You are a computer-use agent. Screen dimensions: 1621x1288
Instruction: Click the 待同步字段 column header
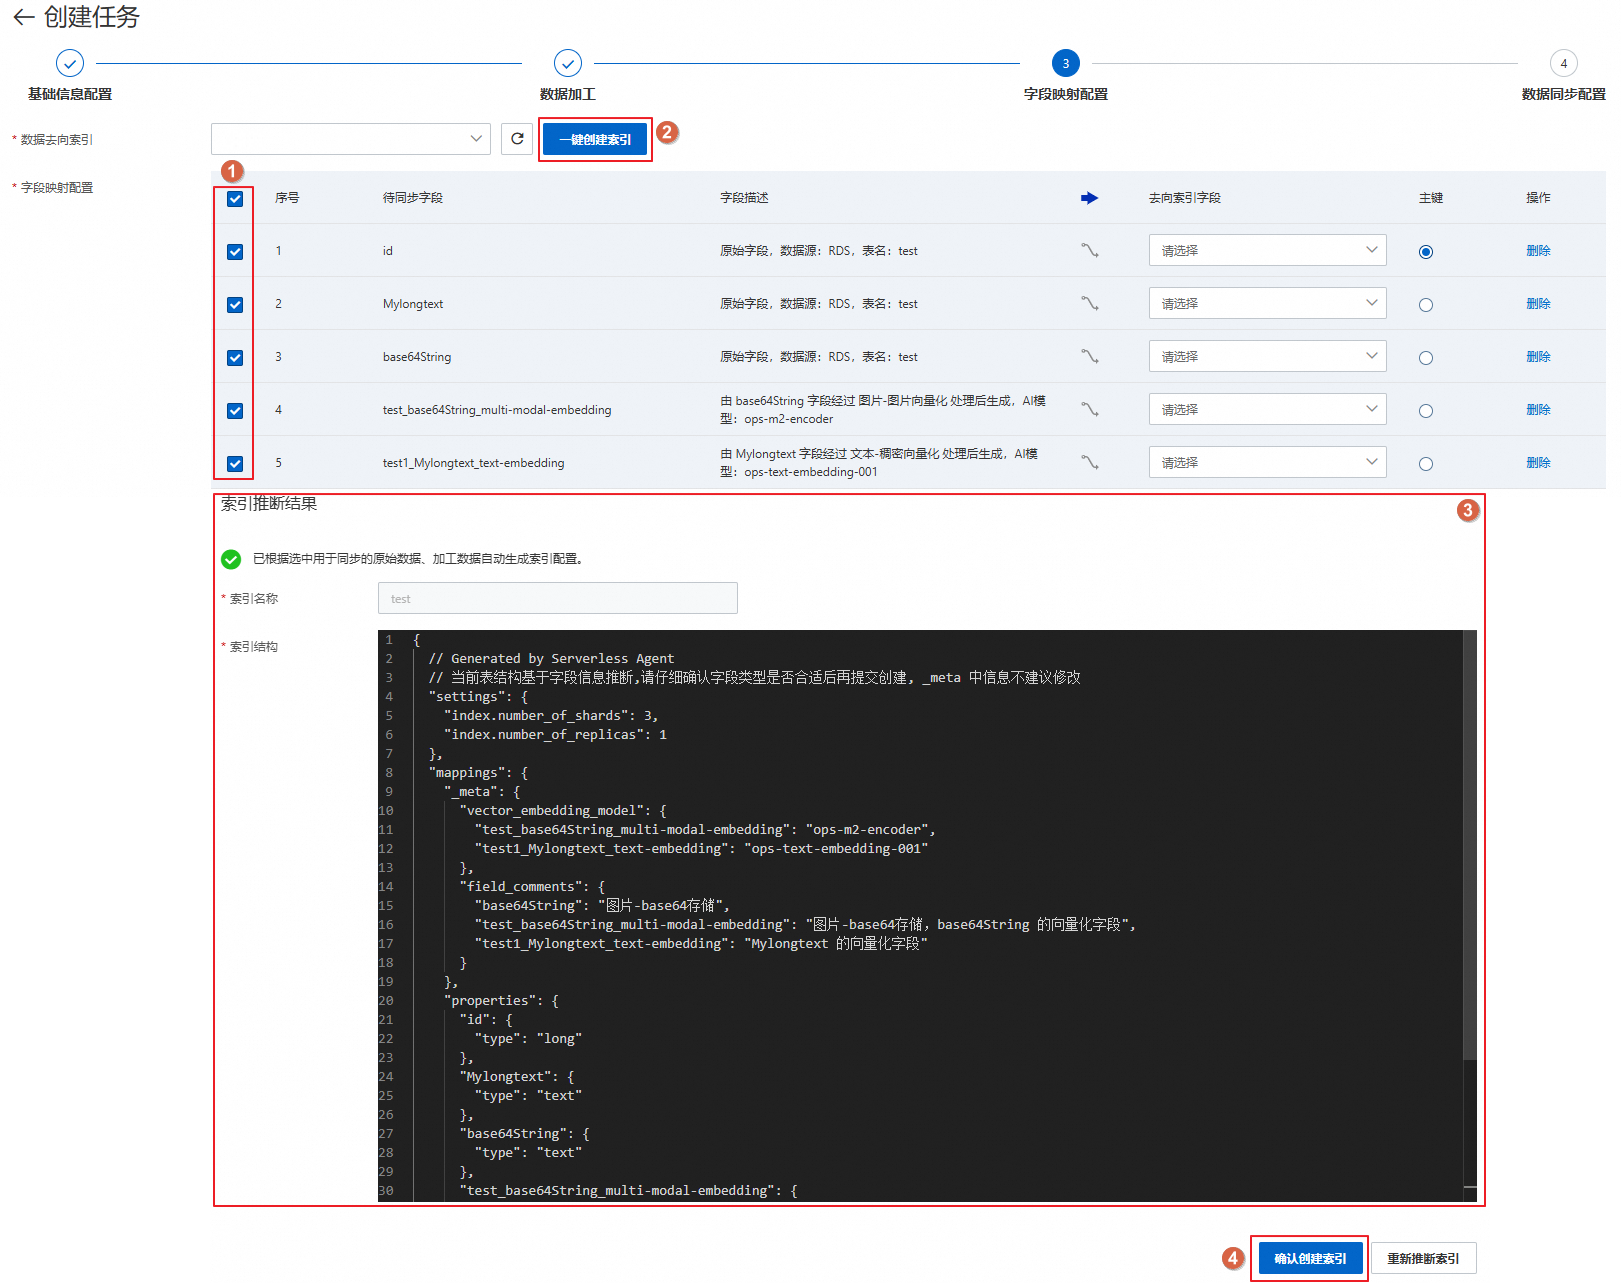[413, 198]
